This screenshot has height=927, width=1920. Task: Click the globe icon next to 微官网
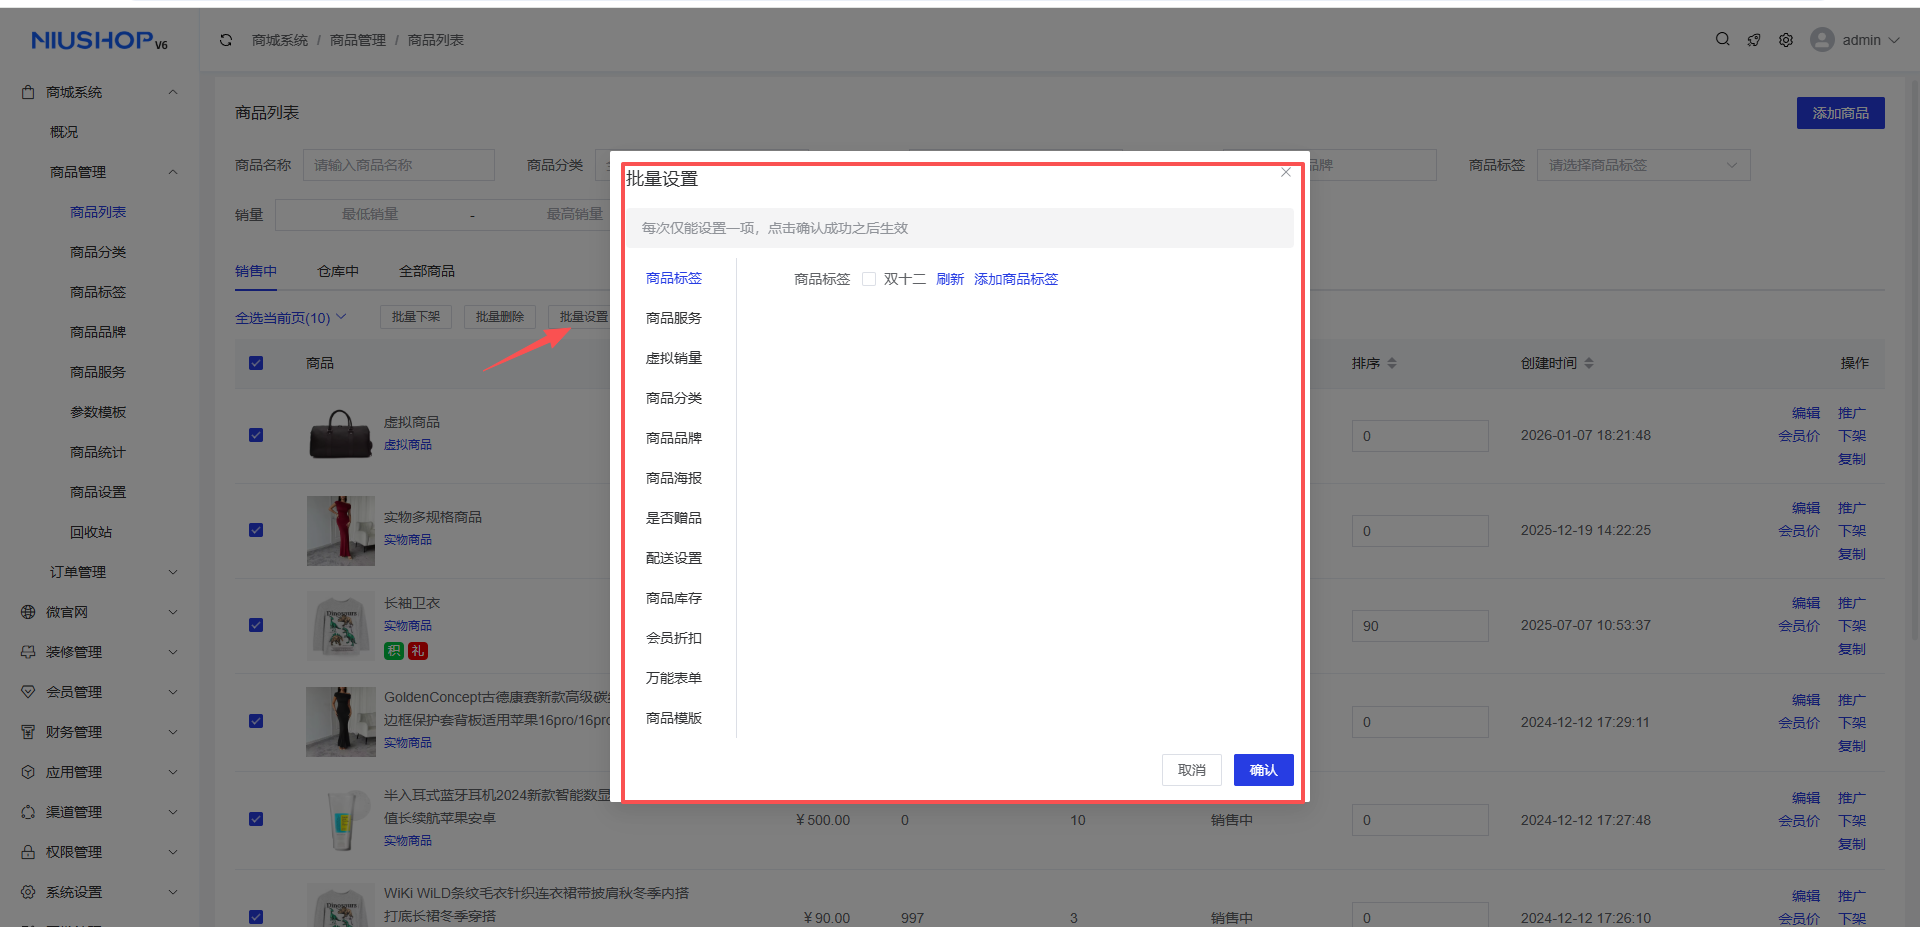click(28, 612)
